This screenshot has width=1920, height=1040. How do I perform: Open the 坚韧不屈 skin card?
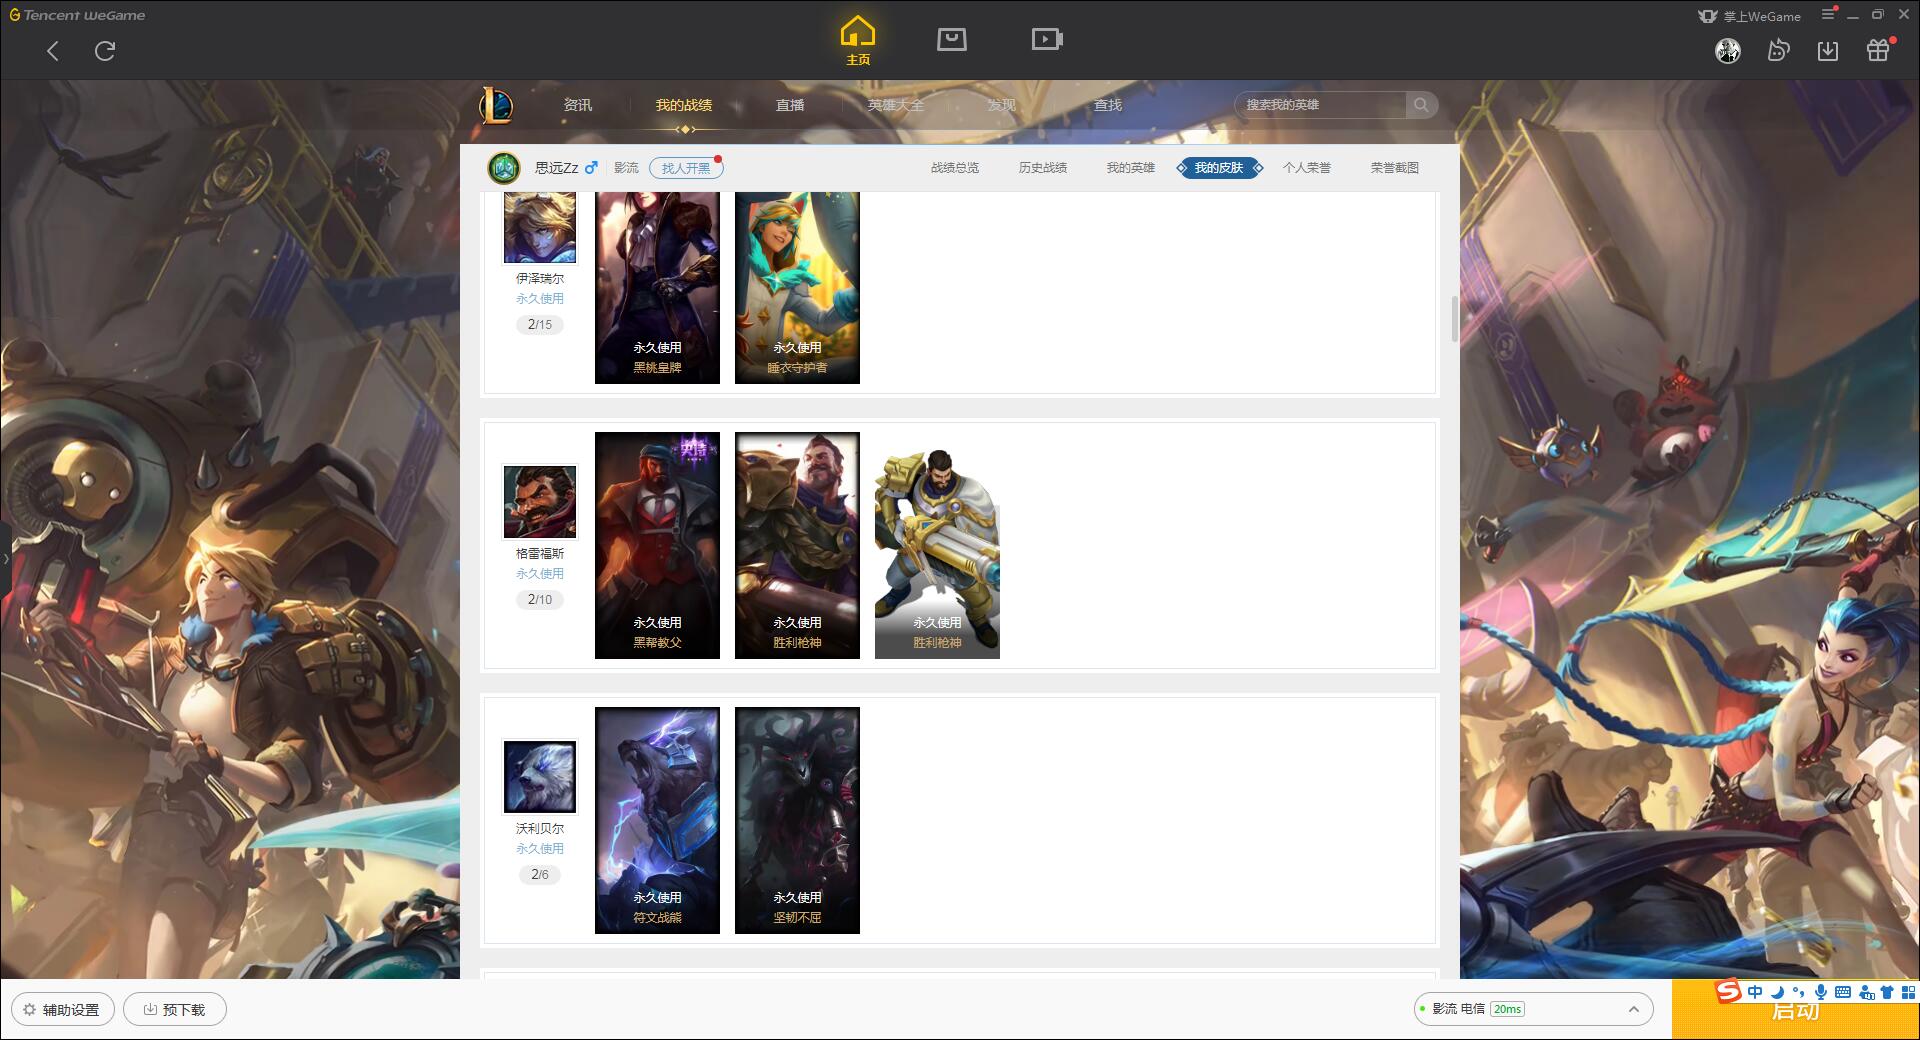tap(797, 820)
